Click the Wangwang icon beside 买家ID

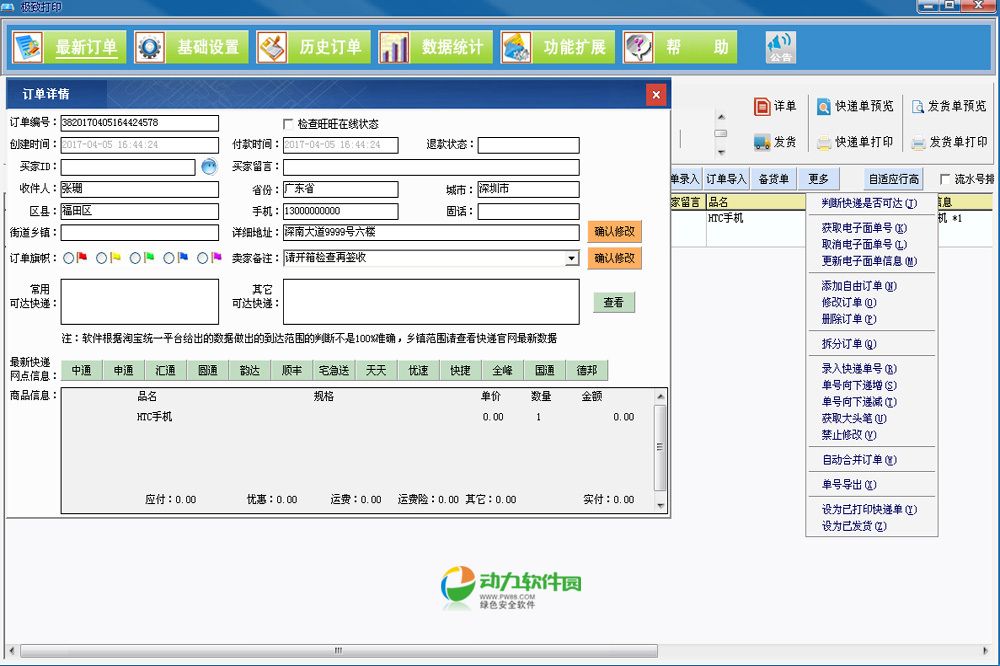point(209,167)
